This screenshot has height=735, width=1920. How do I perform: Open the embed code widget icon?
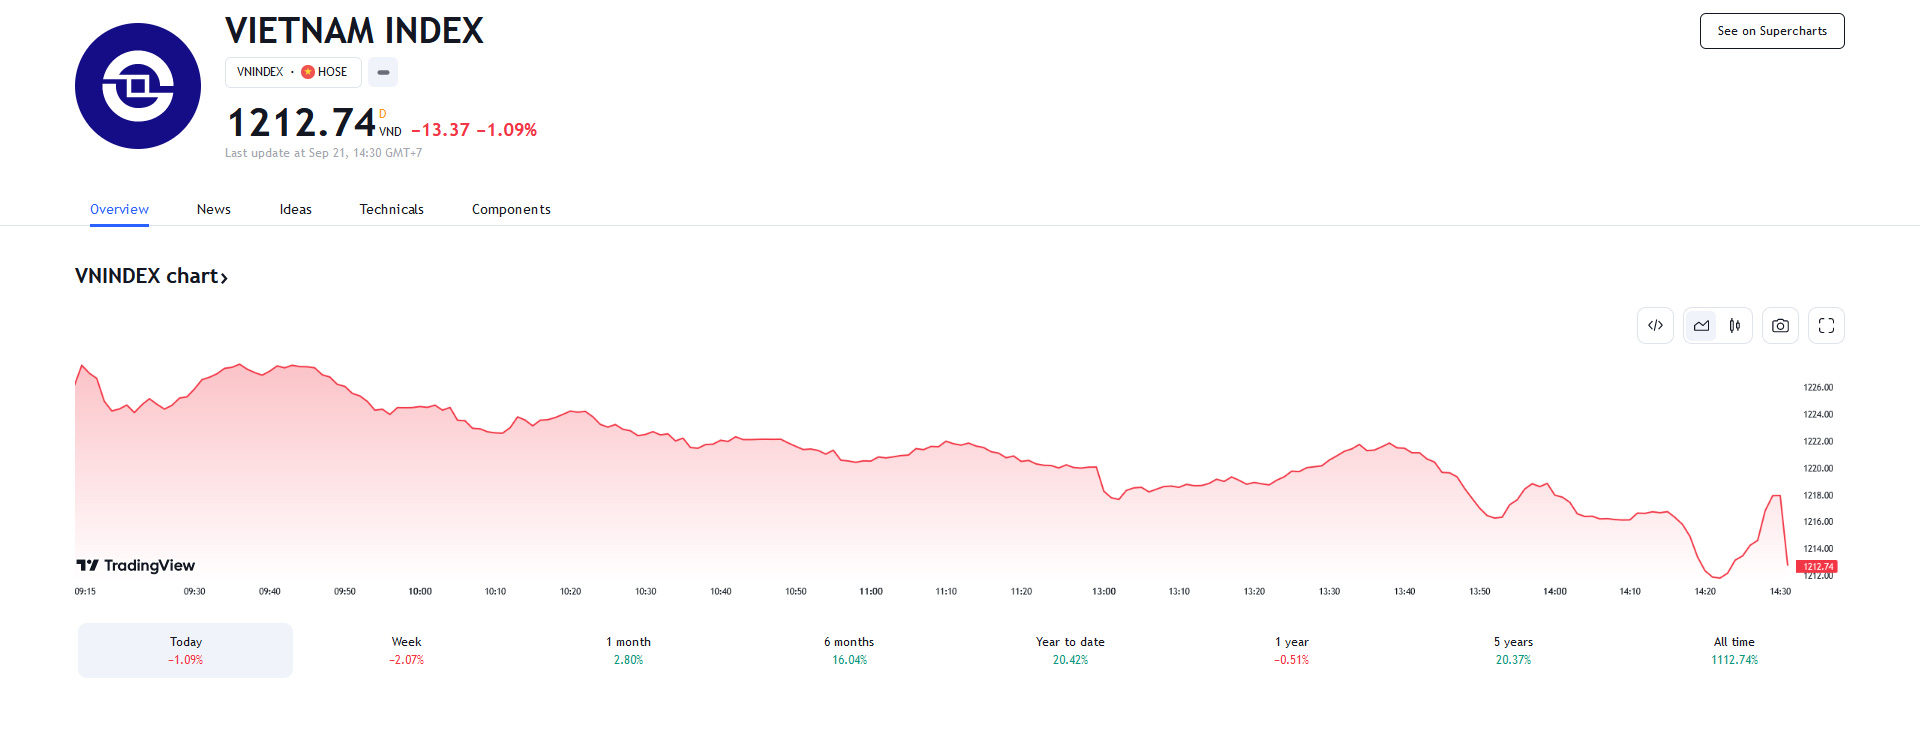pos(1655,326)
